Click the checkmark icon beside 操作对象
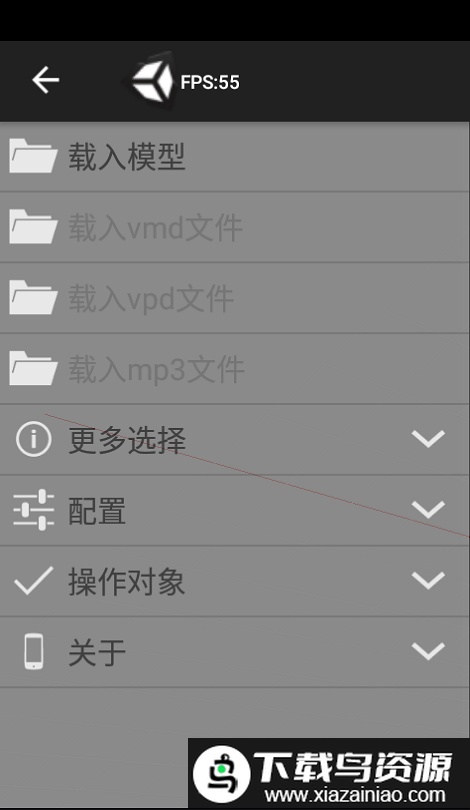470x810 pixels. 34,580
